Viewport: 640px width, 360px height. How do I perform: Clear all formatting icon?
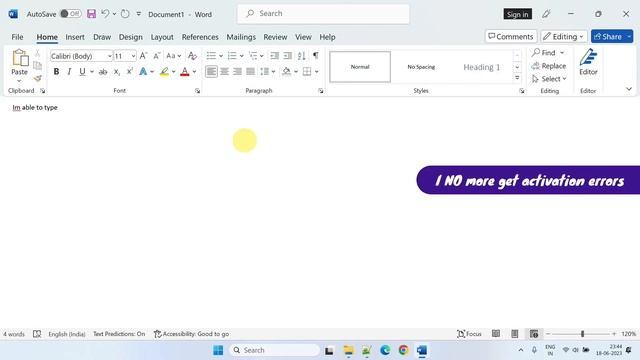tap(192, 56)
